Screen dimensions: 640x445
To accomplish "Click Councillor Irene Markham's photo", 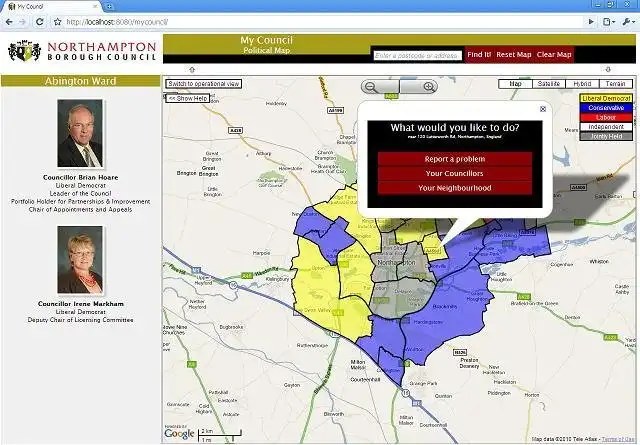I will coord(80,260).
